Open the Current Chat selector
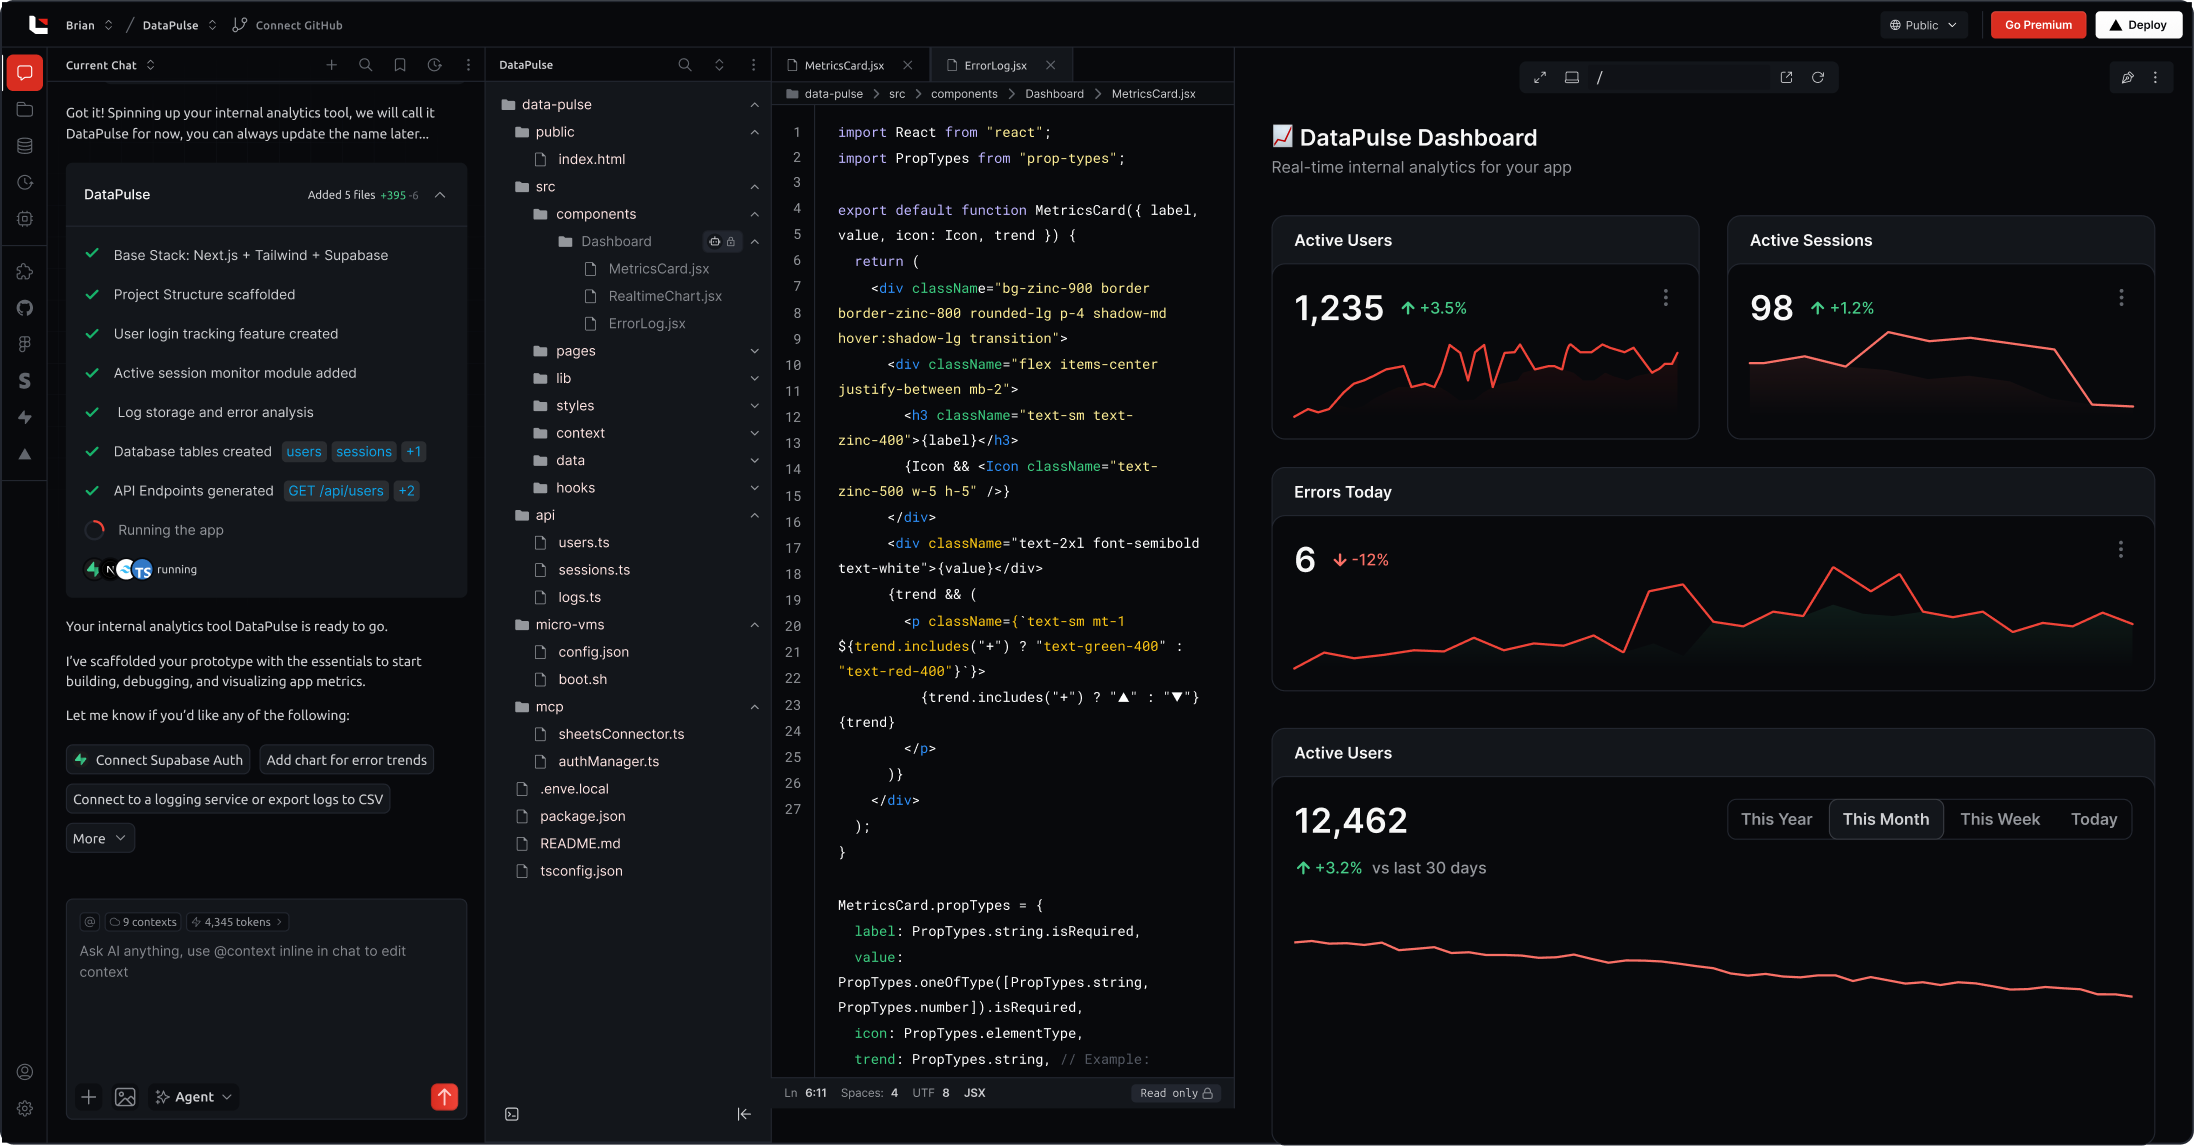This screenshot has height=1146, width=2194. pyautogui.click(x=110, y=65)
